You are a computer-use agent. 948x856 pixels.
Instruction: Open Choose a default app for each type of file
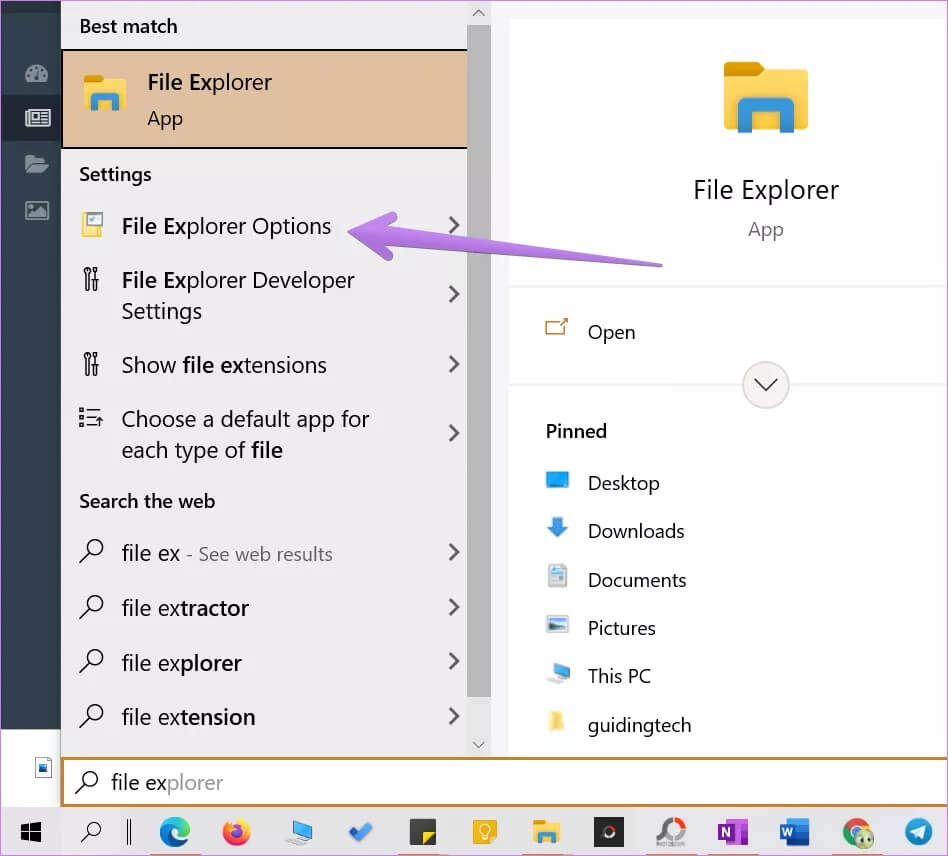(x=265, y=435)
